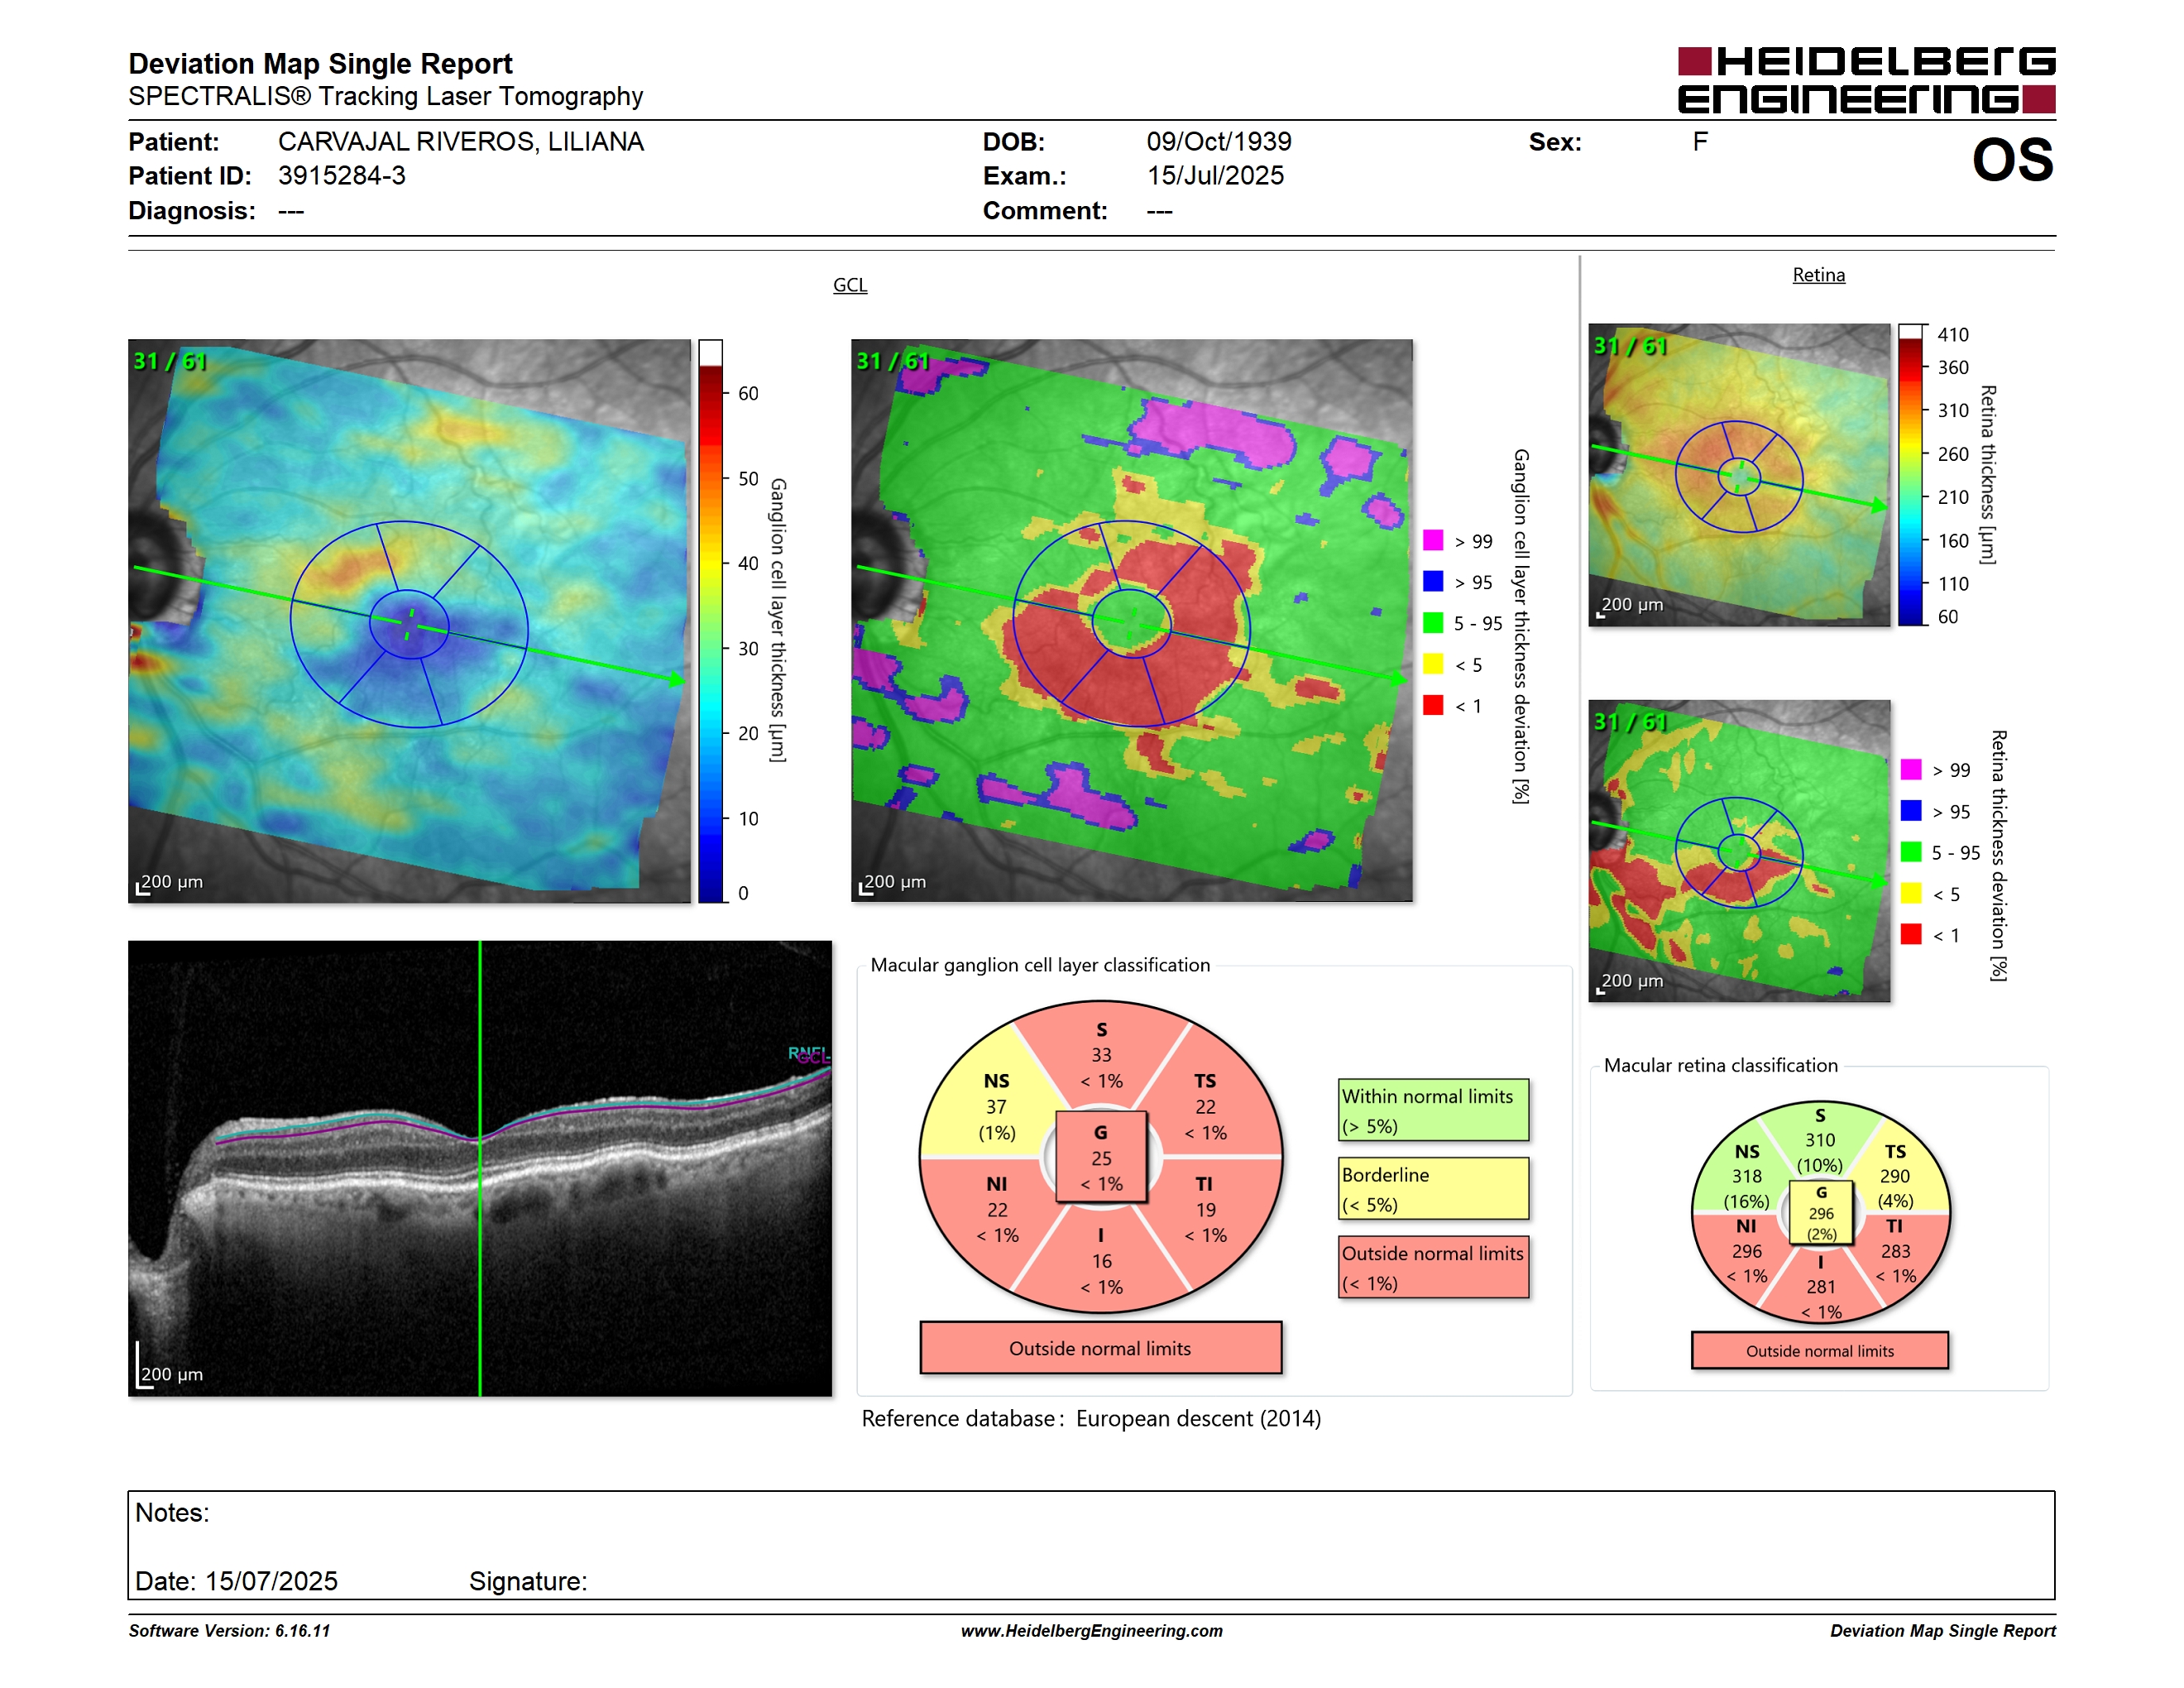Click the Sex value F
Screen dimensions: 2184x1688
1700,141
